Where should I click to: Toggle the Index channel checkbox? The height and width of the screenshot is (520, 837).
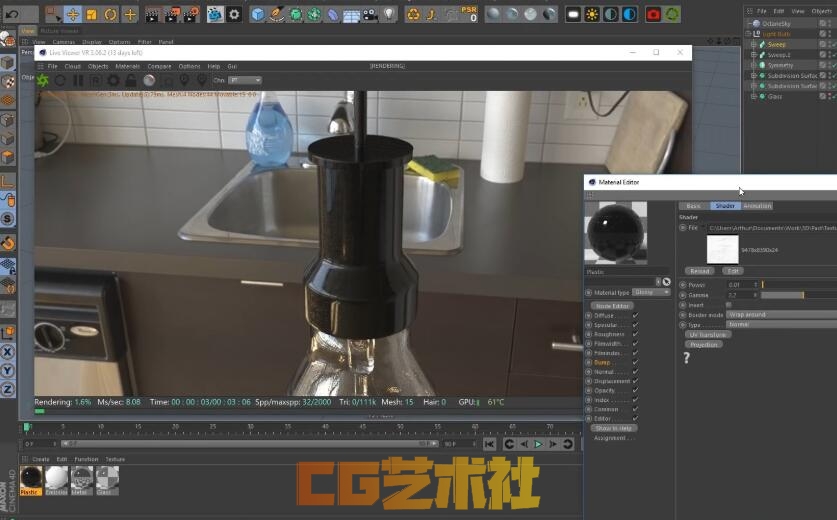[x=635, y=400]
